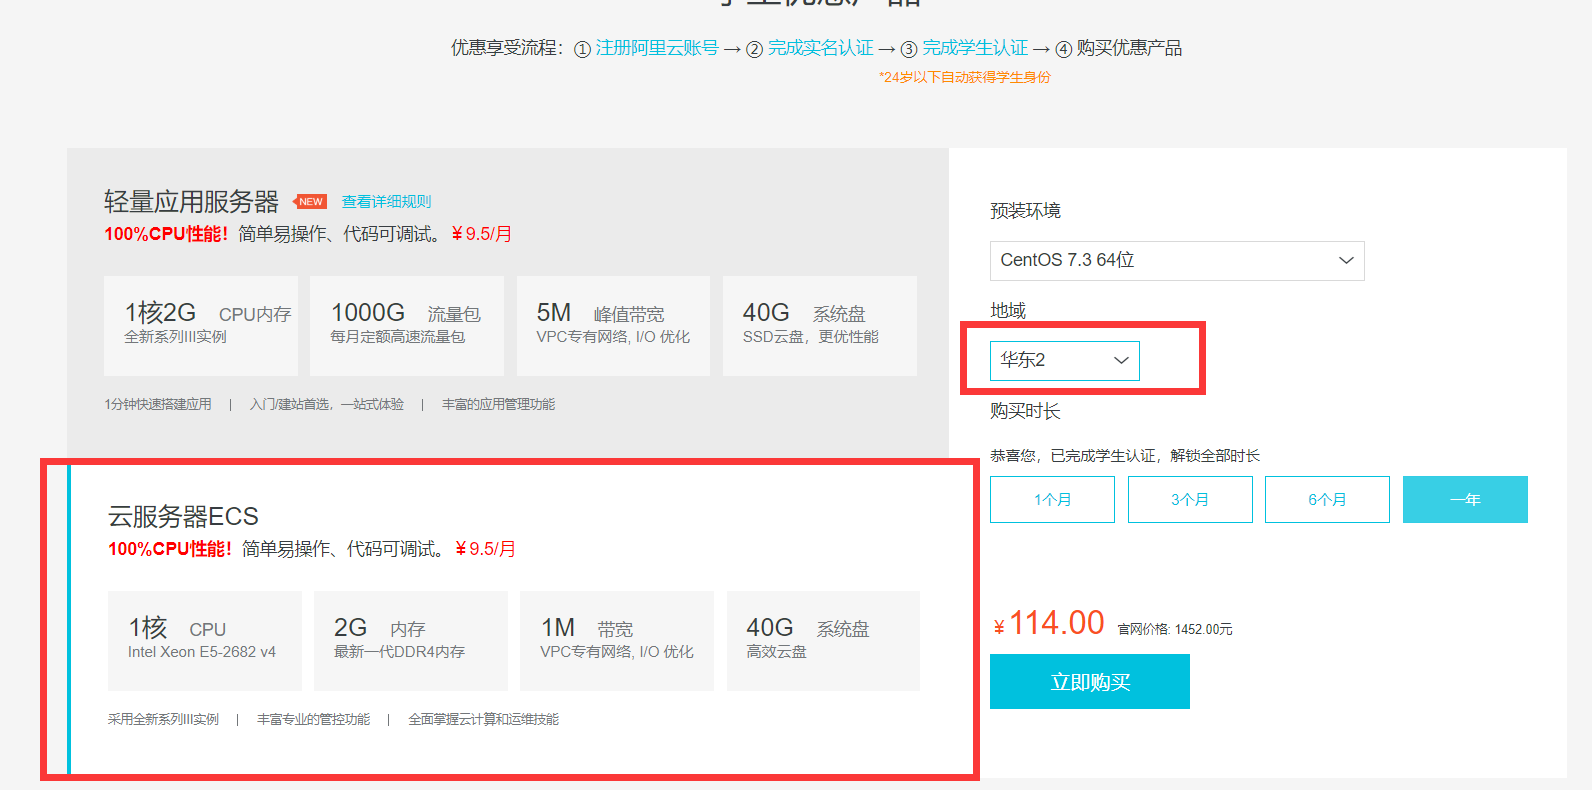Click the 40G 系统盘 SSD云盘 tile
The width and height of the screenshot is (1592, 790).
(x=820, y=326)
